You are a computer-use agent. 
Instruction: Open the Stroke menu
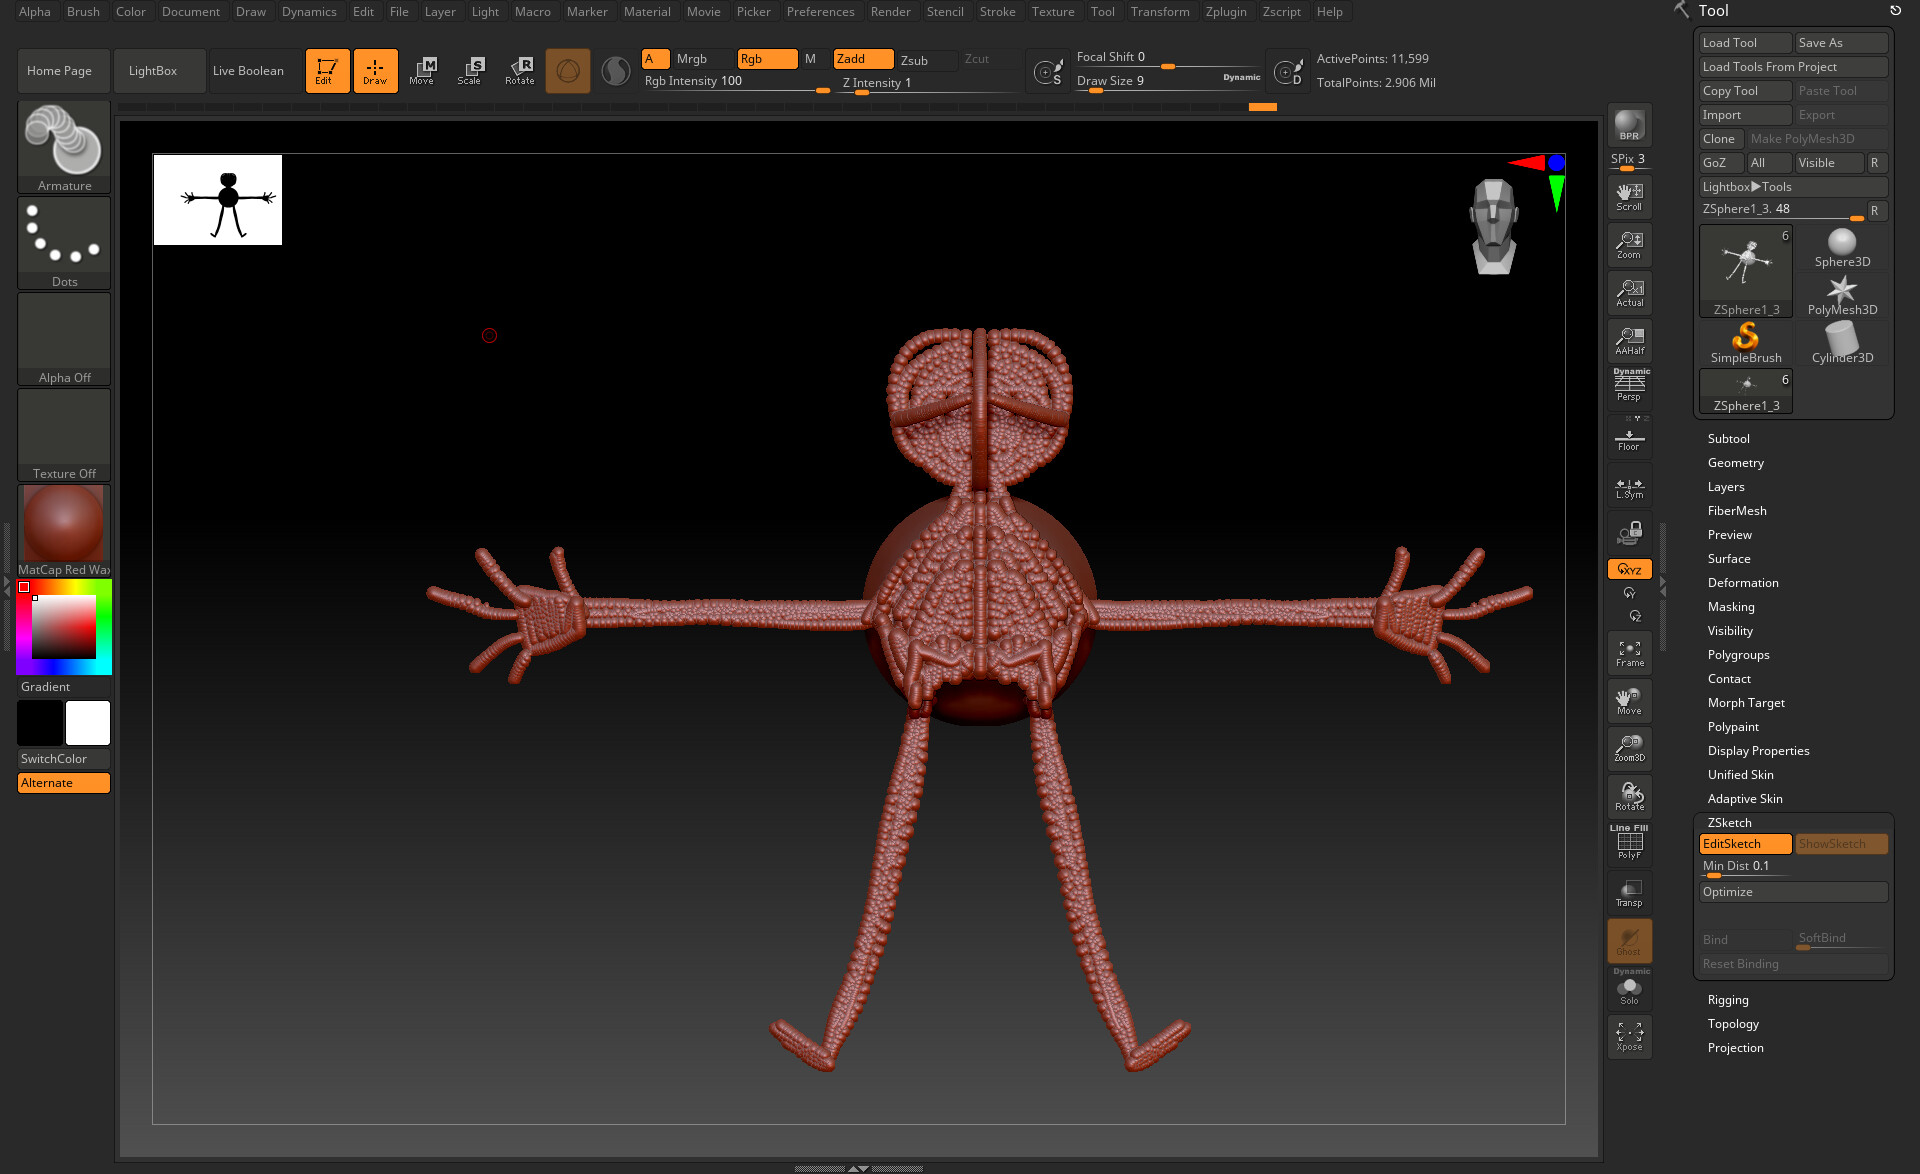(997, 12)
